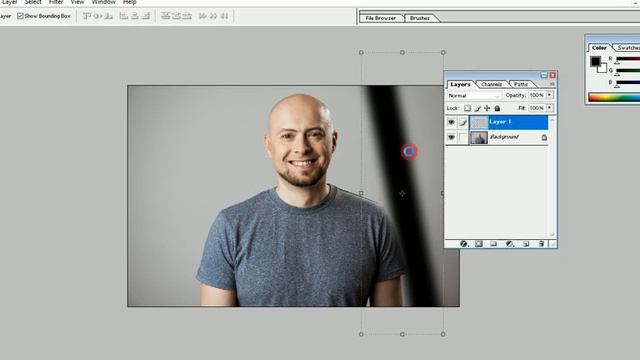This screenshot has height=360, width=640.
Task: Click Layers panel scrollbar down arrow
Action: [552, 235]
